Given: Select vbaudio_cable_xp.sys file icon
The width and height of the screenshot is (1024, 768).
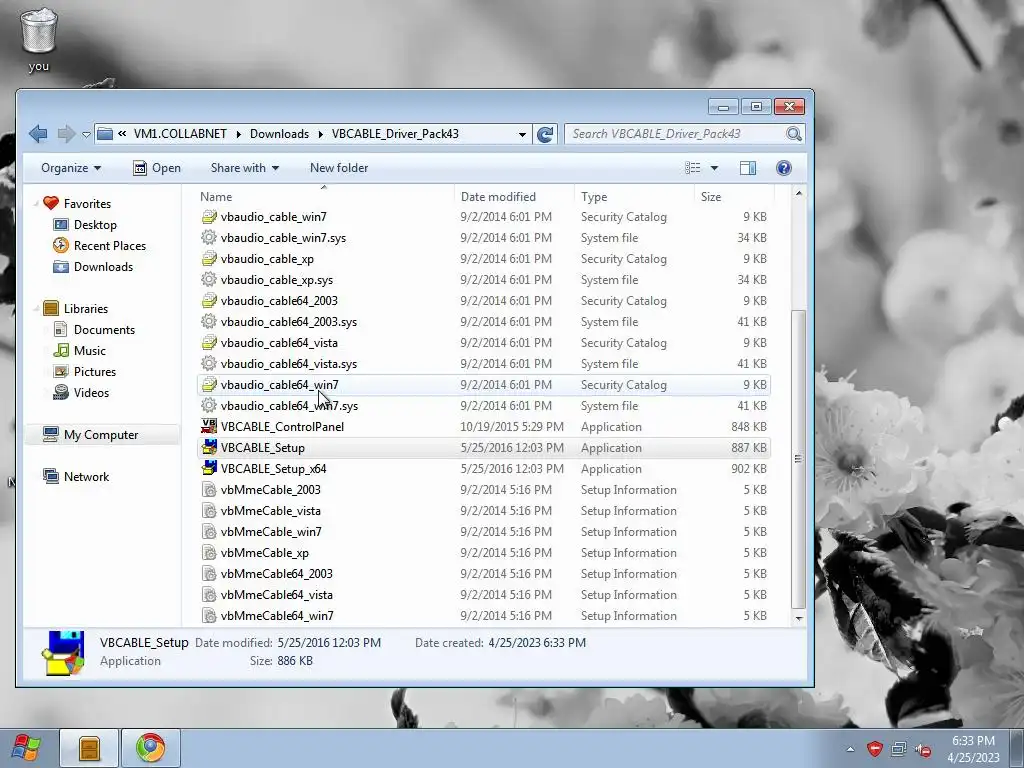Looking at the screenshot, I should 209,280.
